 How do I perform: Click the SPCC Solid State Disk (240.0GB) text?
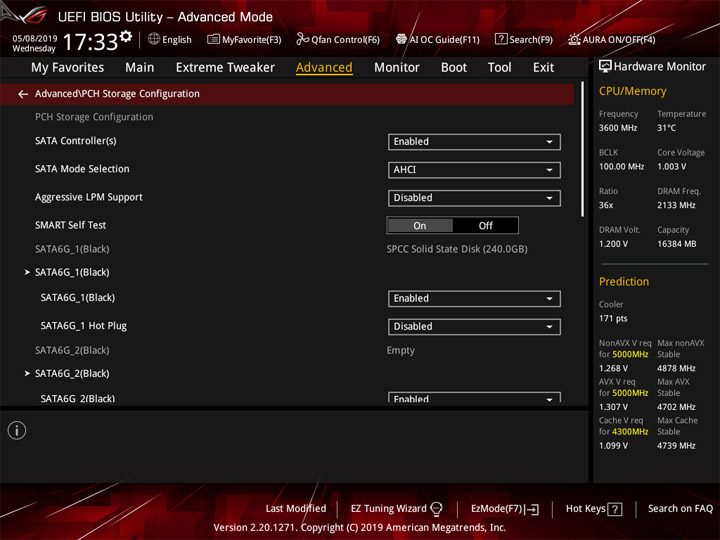(x=457, y=249)
